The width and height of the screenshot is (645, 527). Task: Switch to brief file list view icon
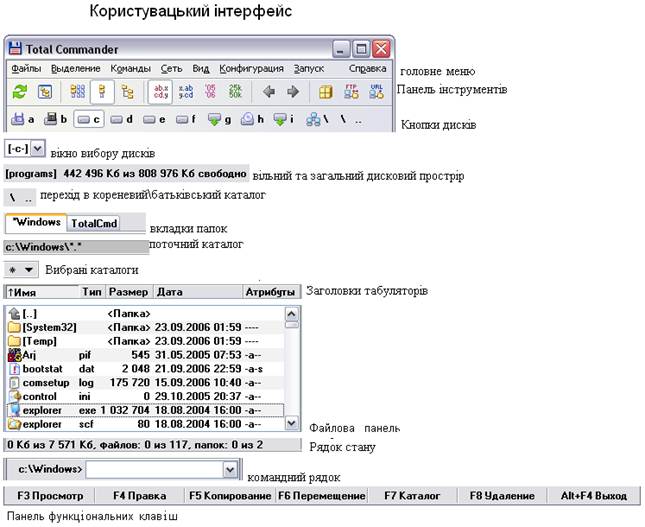[x=77, y=91]
